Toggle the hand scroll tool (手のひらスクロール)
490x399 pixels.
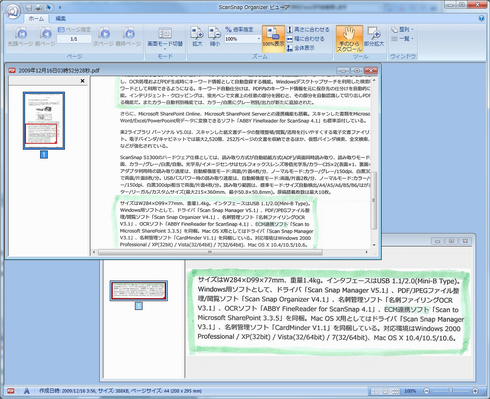(349, 39)
